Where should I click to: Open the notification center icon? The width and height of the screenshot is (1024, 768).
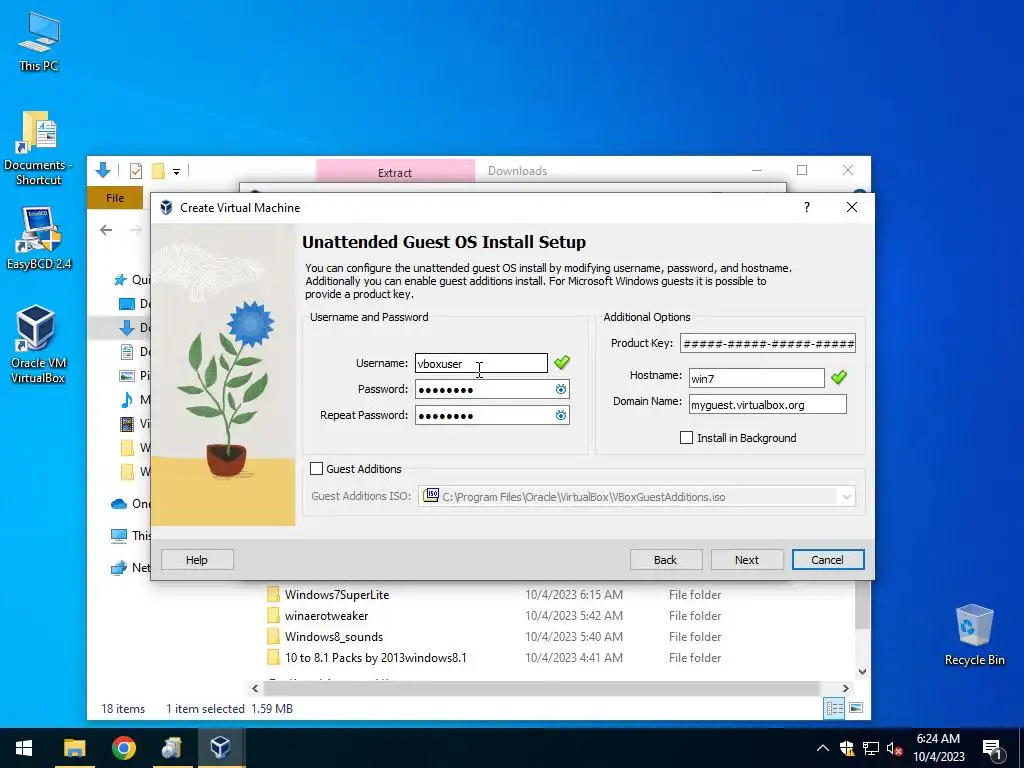pyautogui.click(x=992, y=749)
